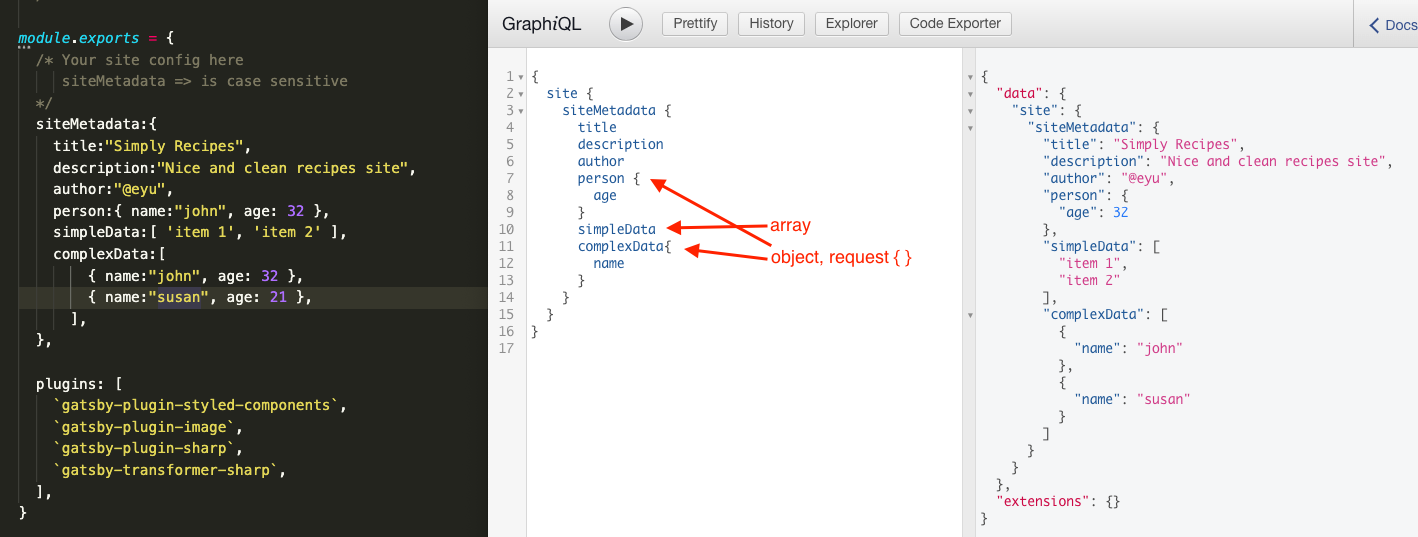Viewport: 1418px width, 537px height.
Task: Run the query with the play button
Action: 626,24
